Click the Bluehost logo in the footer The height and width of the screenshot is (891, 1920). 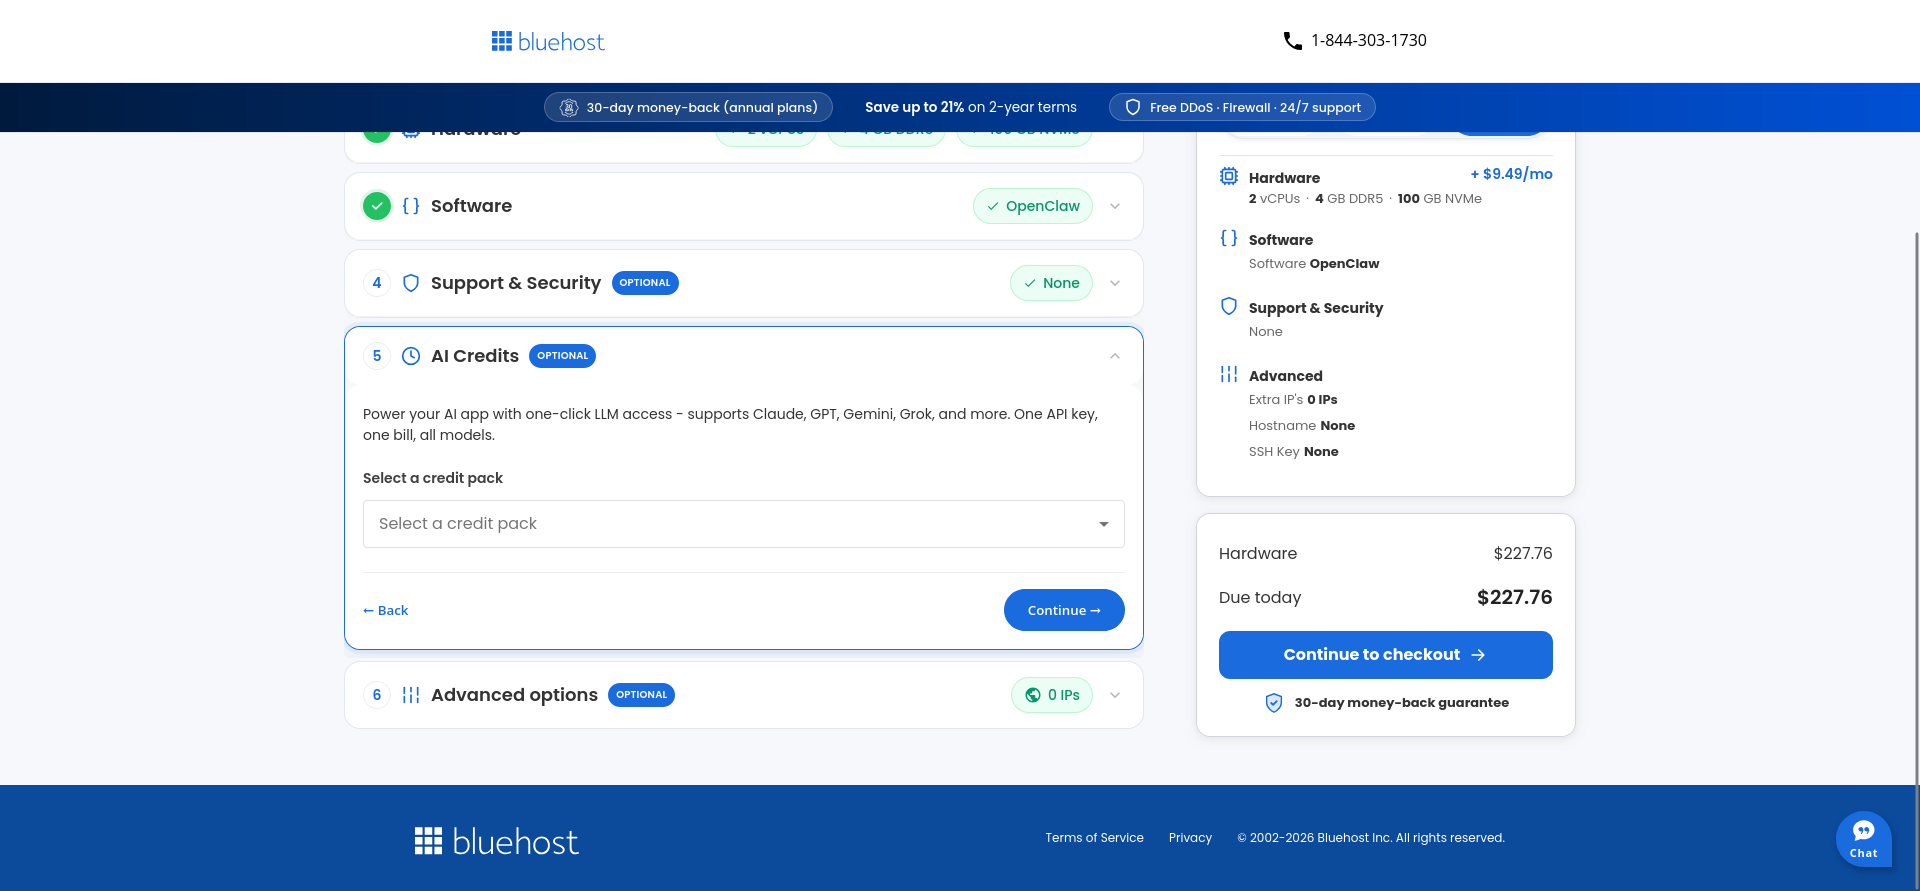[x=497, y=841]
